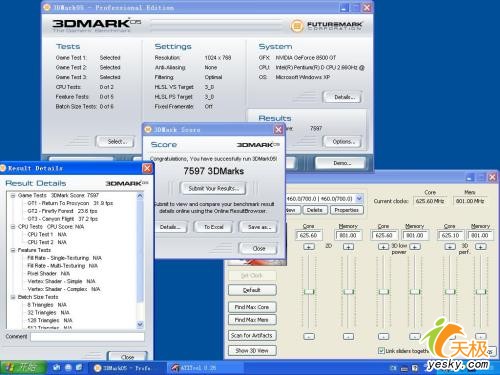Open the Windows Start button

(23, 367)
